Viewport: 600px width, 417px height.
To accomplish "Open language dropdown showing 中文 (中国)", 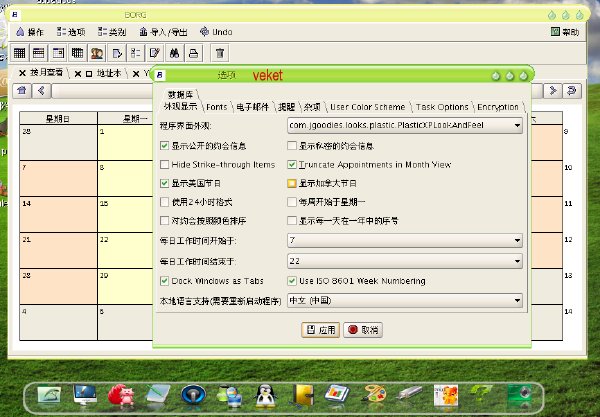I will point(404,300).
